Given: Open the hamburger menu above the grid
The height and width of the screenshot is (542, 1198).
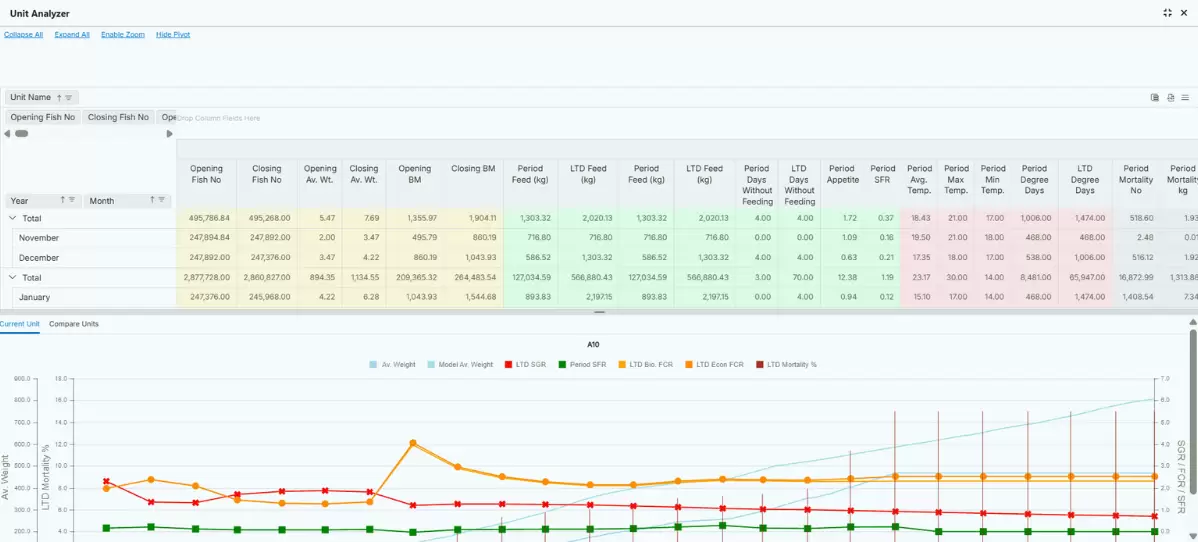Looking at the screenshot, I should click(1185, 98).
